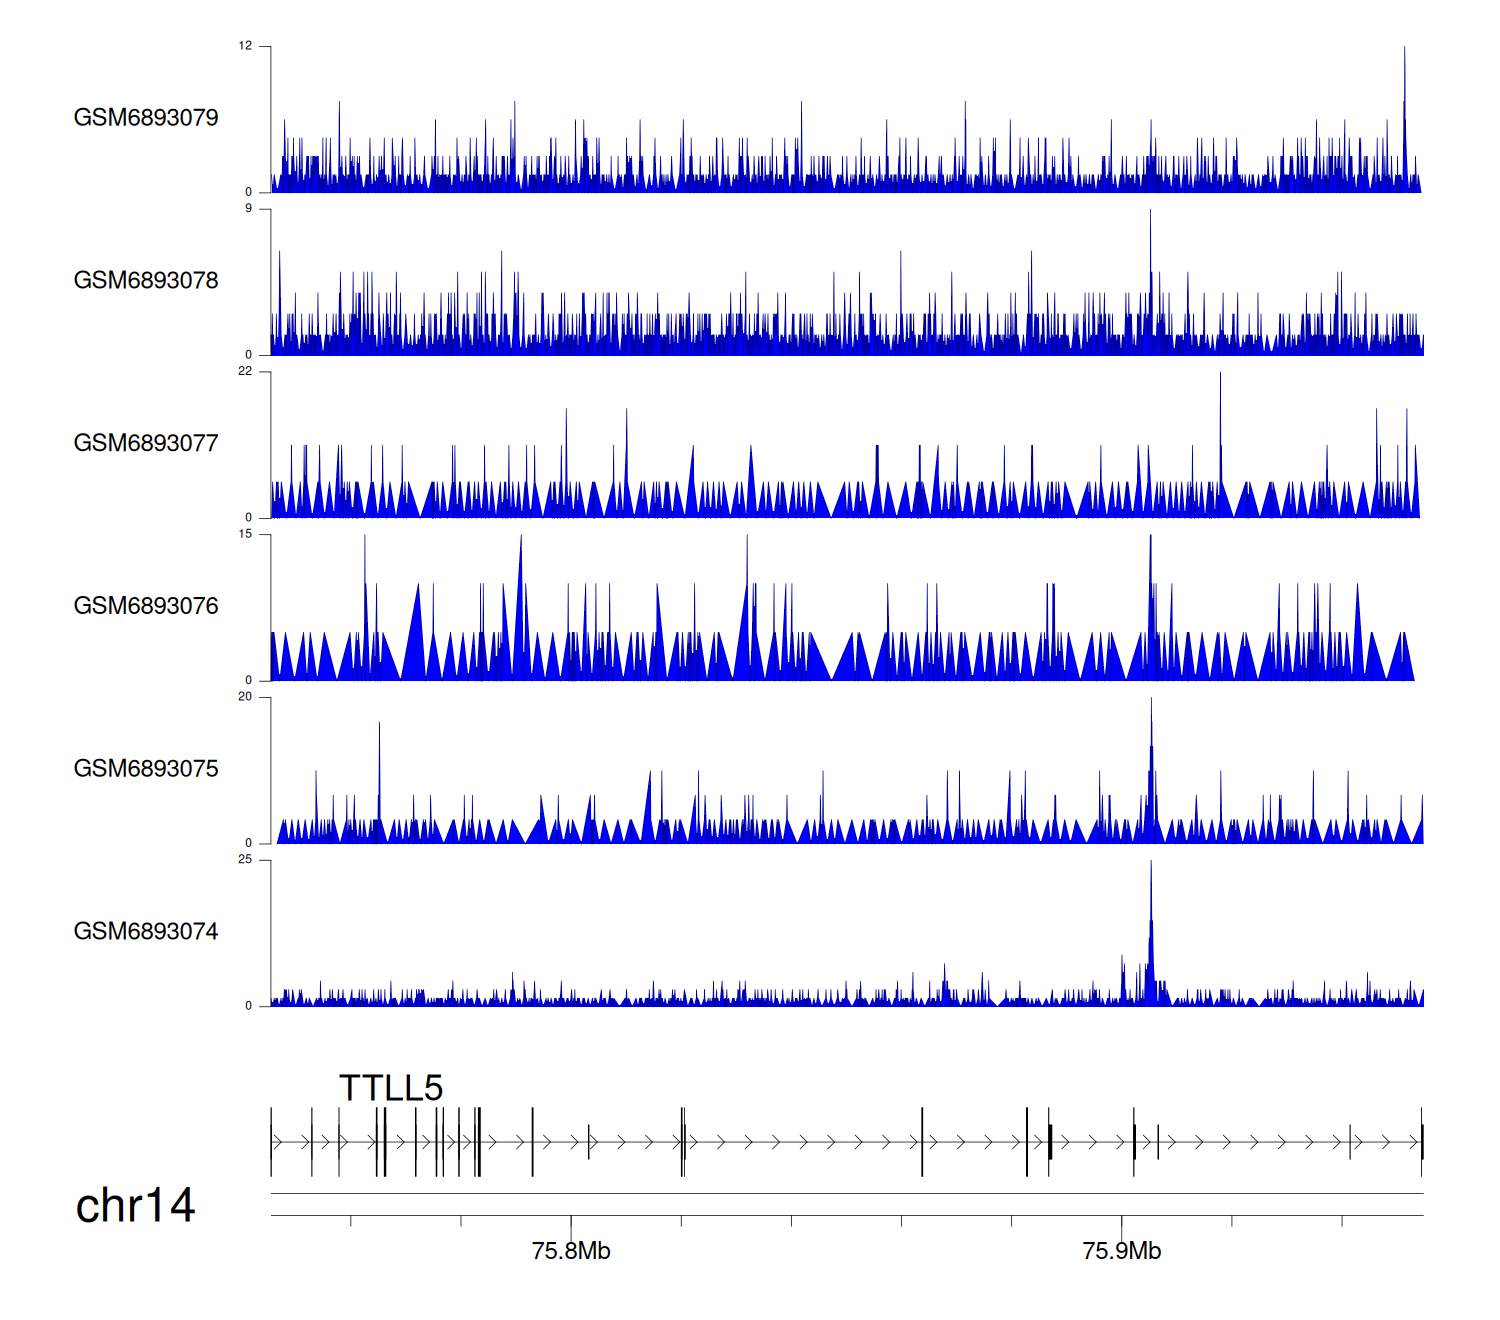
Task: Select the GSM6893074 track label
Action: [x=146, y=932]
